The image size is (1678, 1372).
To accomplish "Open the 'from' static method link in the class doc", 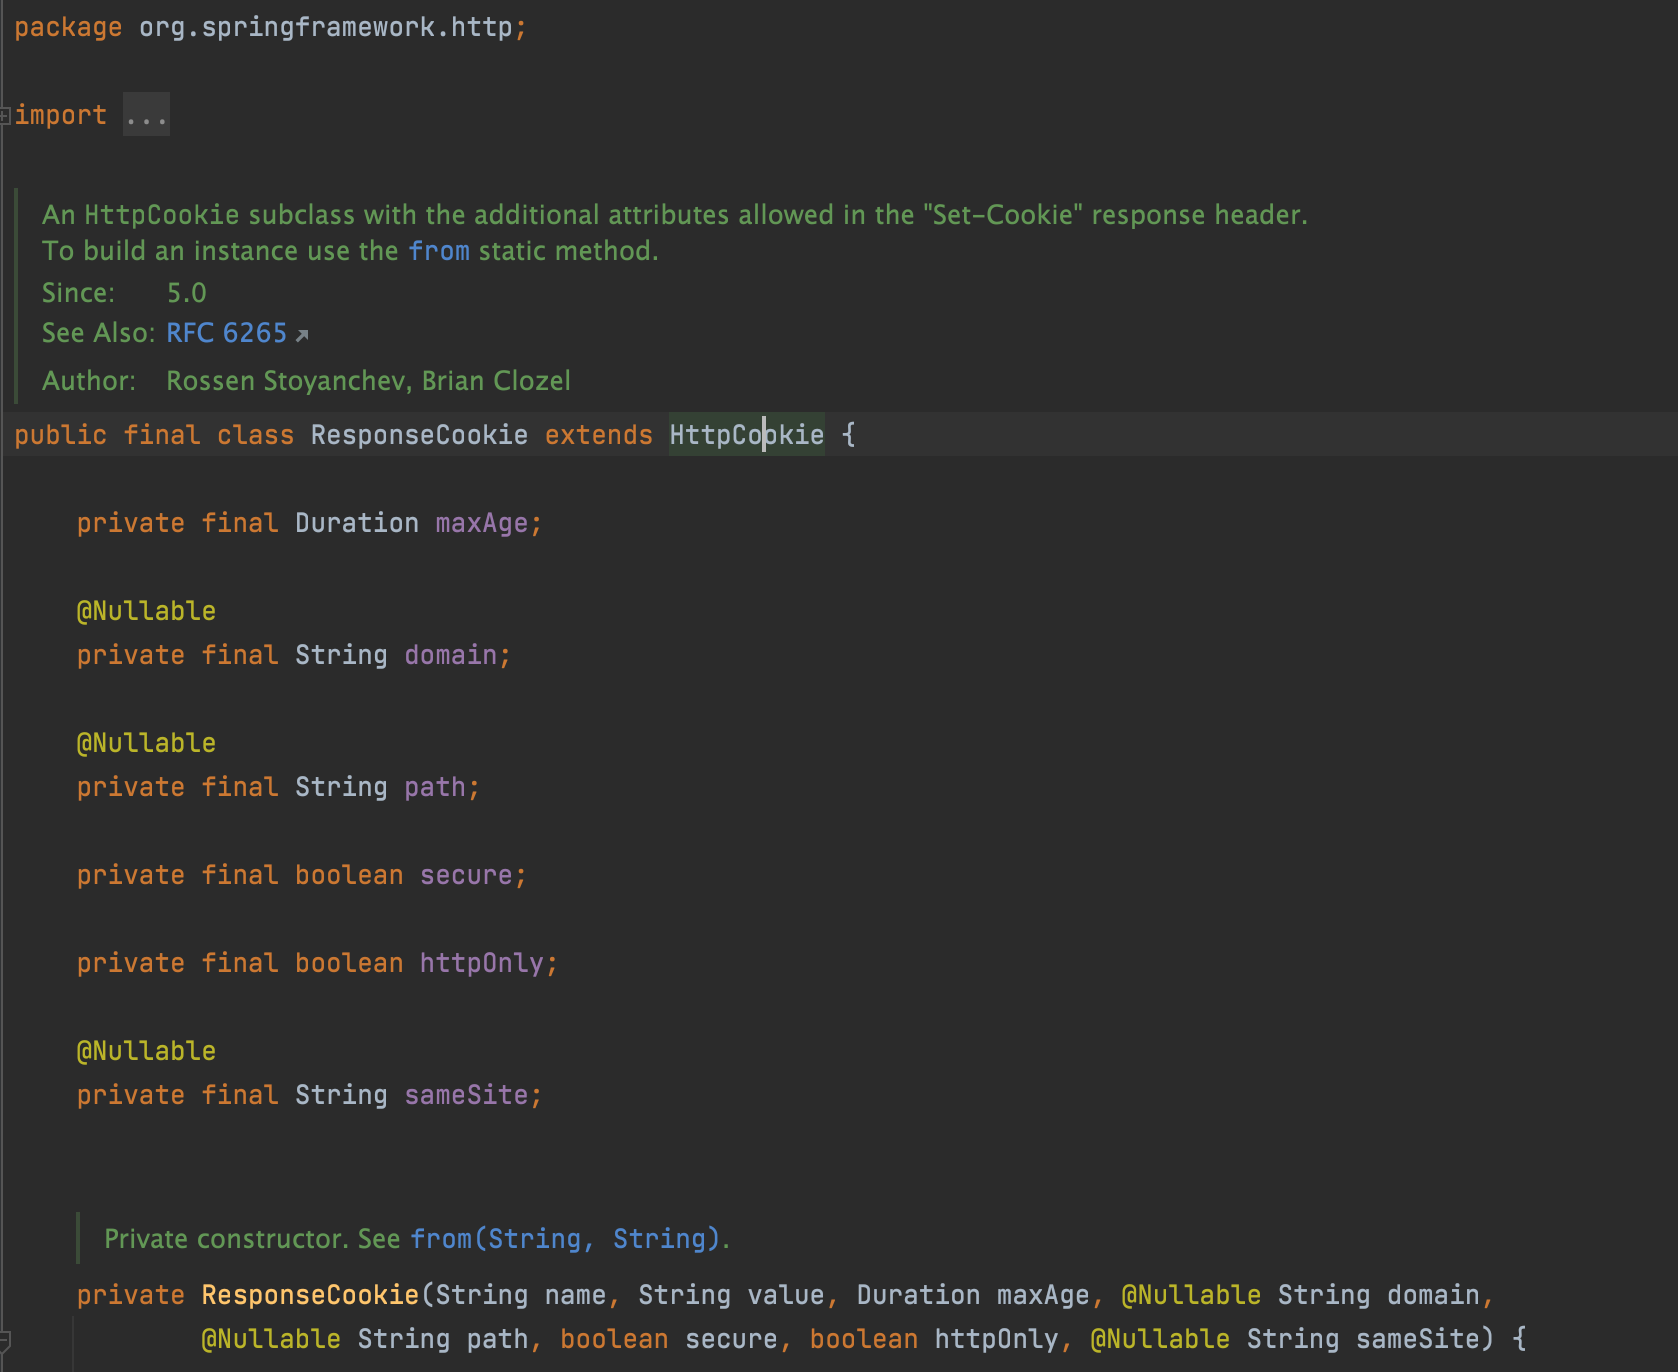I will (439, 251).
